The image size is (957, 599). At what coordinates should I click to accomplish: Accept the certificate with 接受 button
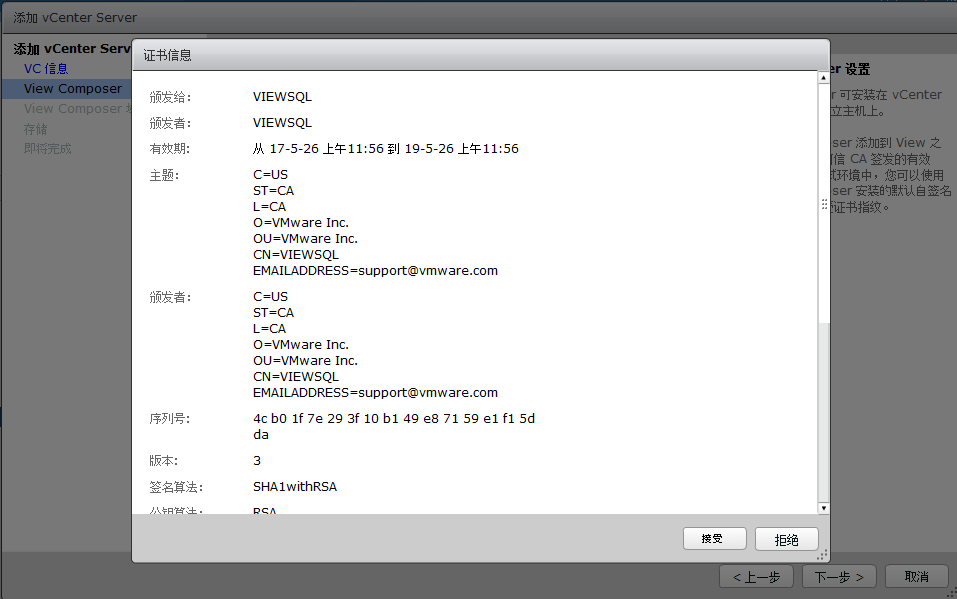point(714,539)
